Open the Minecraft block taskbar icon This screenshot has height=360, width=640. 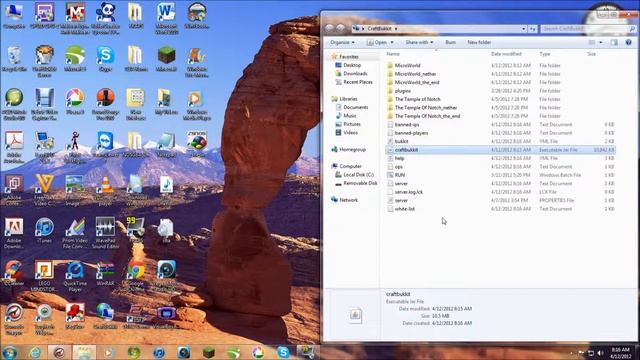209,352
